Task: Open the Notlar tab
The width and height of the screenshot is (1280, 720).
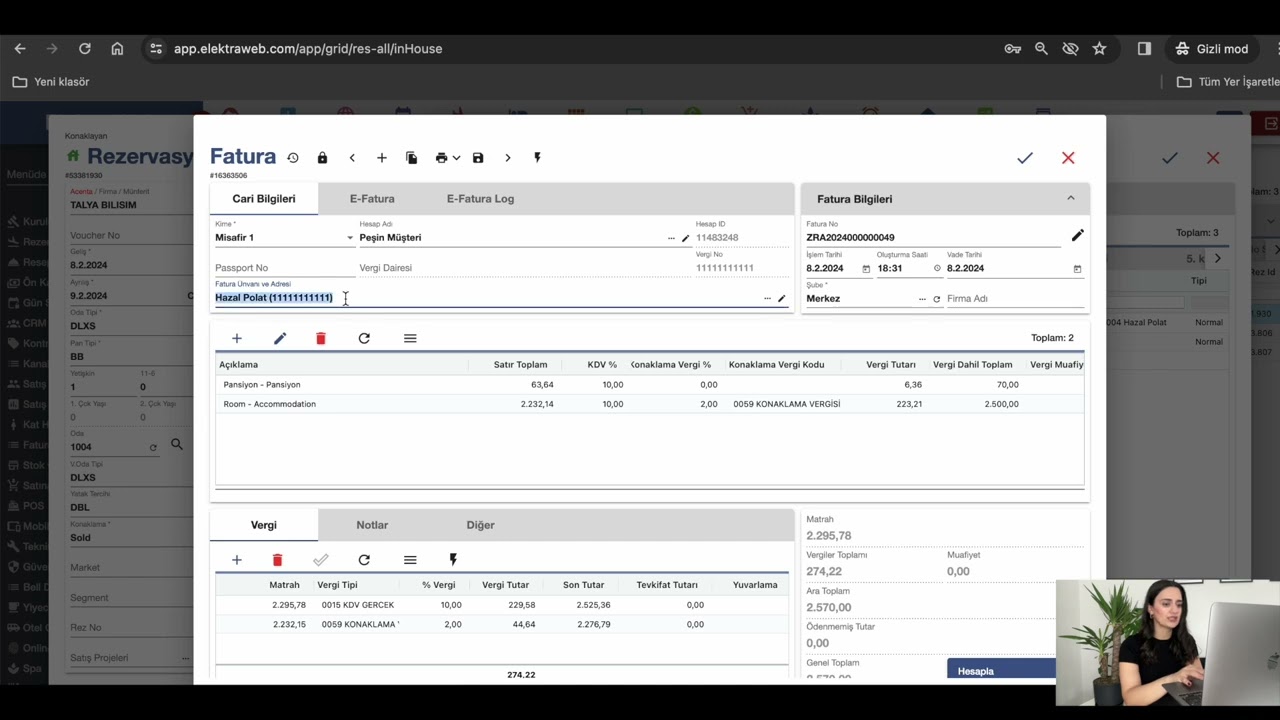Action: pos(372,525)
